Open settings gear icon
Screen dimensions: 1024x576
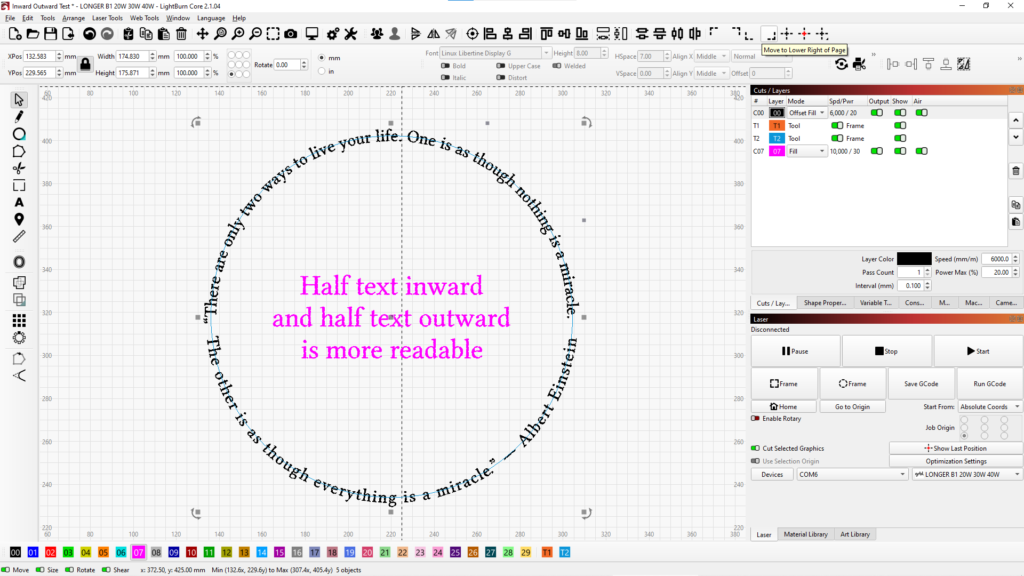pyautogui.click(x=333, y=34)
